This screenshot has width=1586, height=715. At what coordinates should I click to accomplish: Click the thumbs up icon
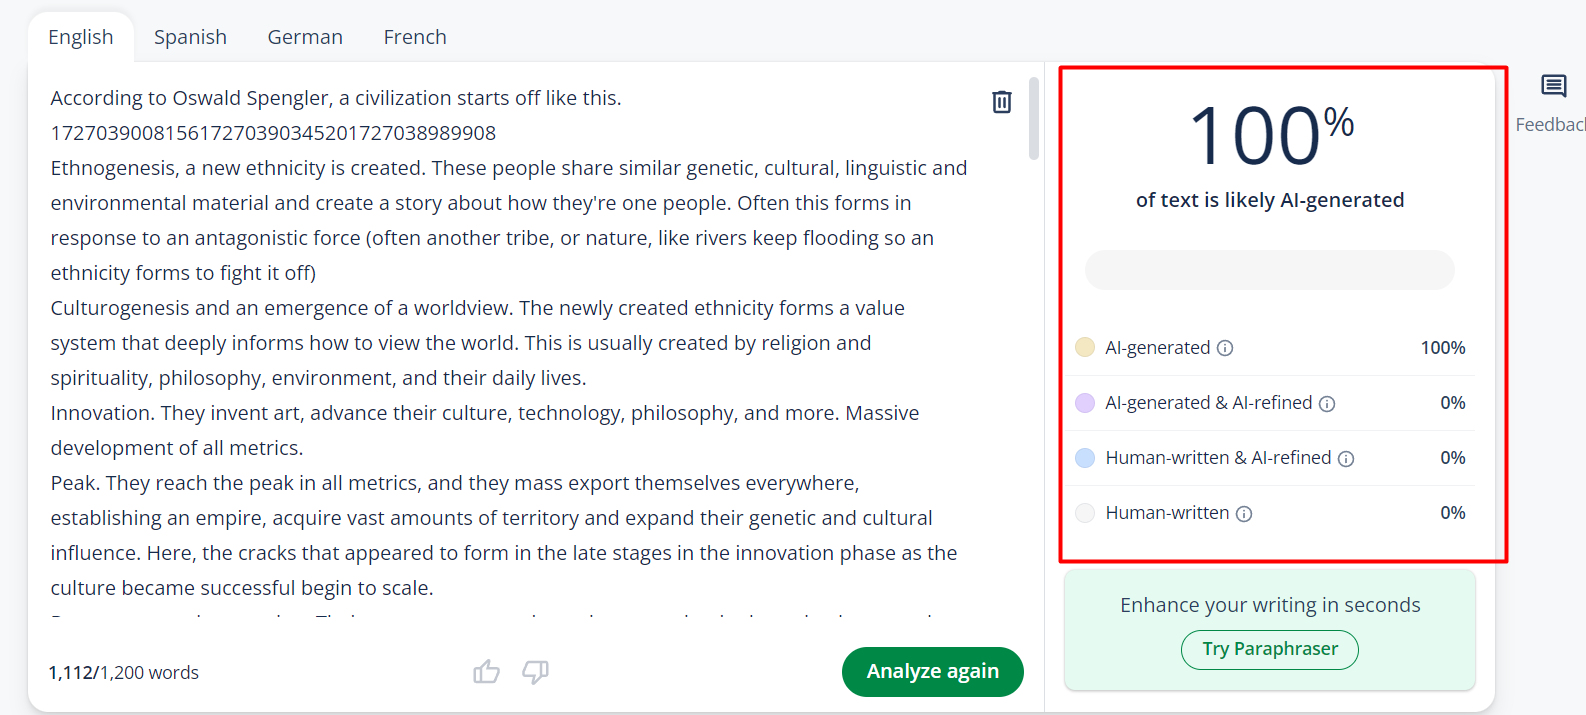tap(486, 672)
